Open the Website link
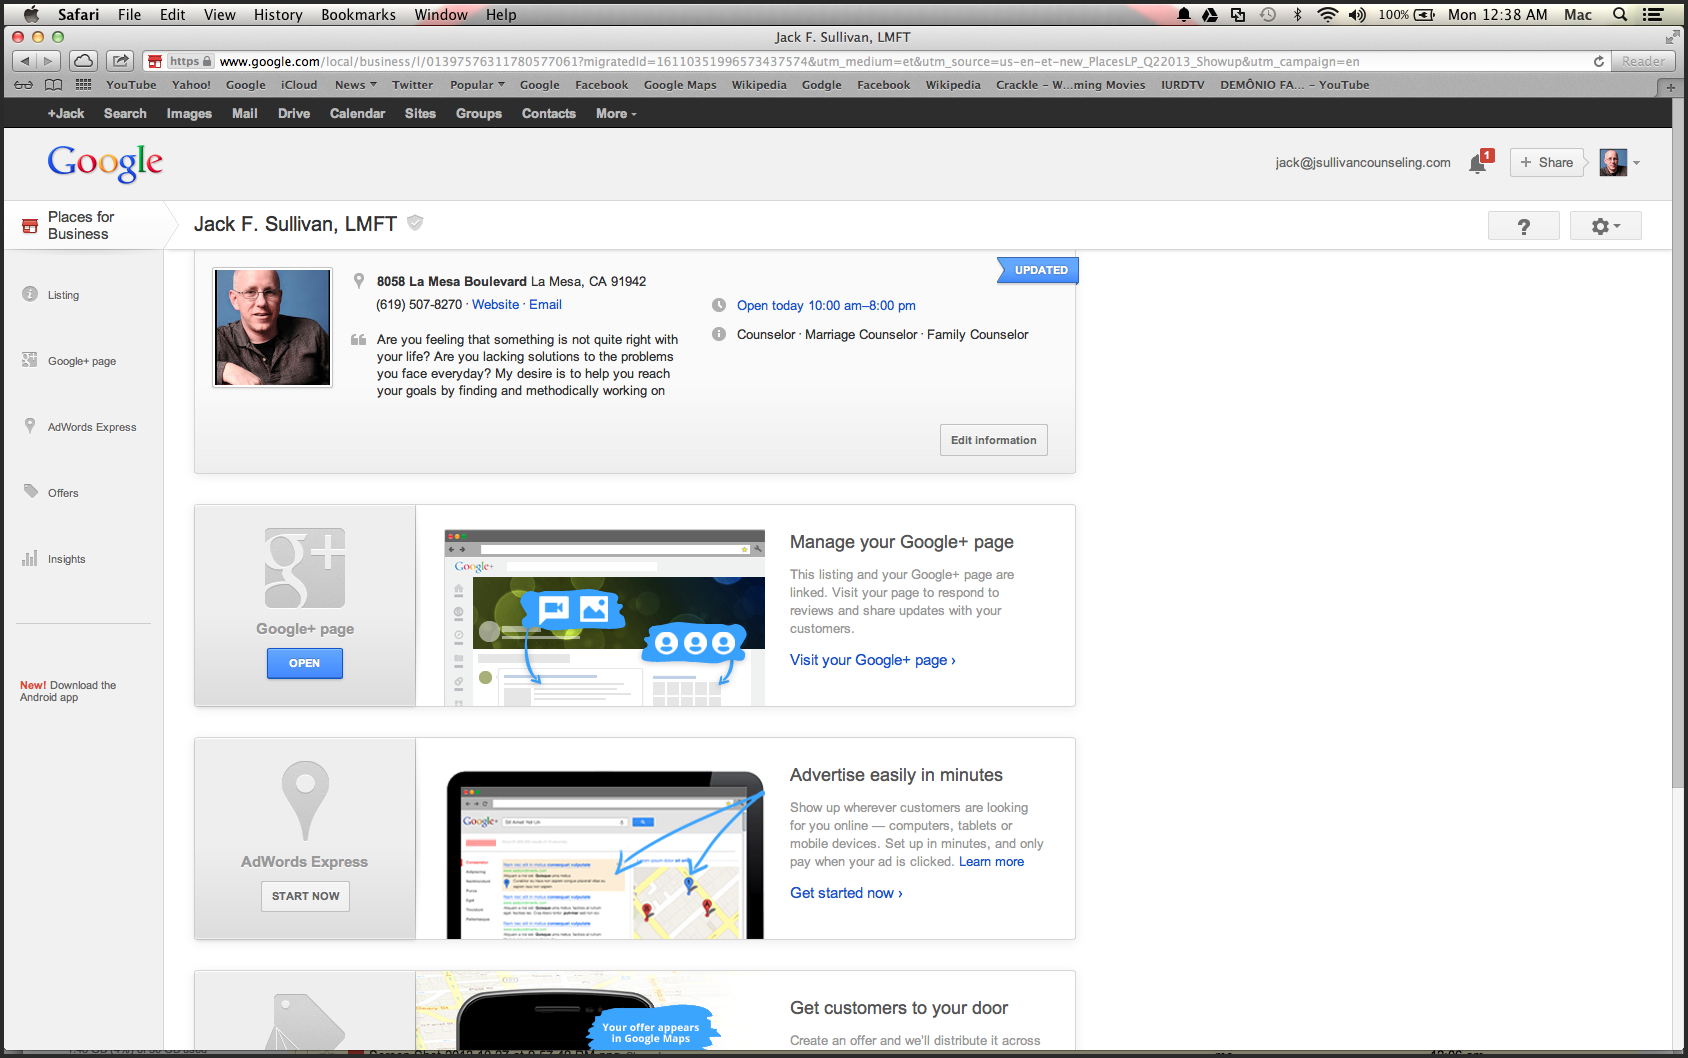Viewport: 1688px width, 1058px height. click(x=495, y=305)
